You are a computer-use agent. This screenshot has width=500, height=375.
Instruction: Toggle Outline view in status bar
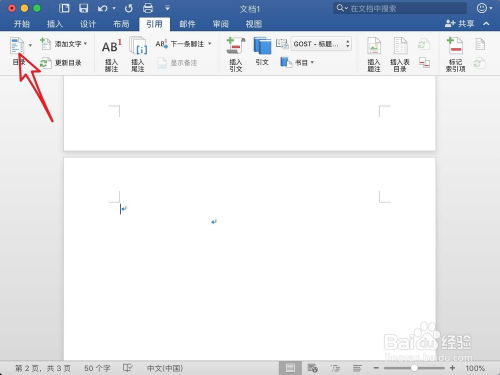(x=335, y=368)
